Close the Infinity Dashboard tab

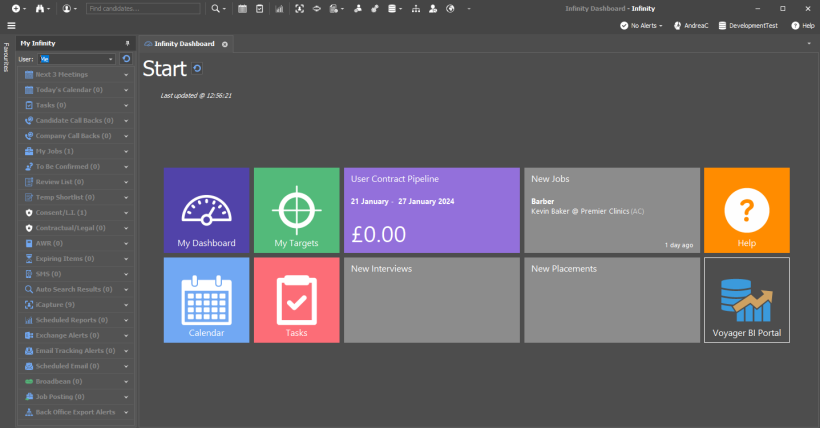pyautogui.click(x=225, y=44)
